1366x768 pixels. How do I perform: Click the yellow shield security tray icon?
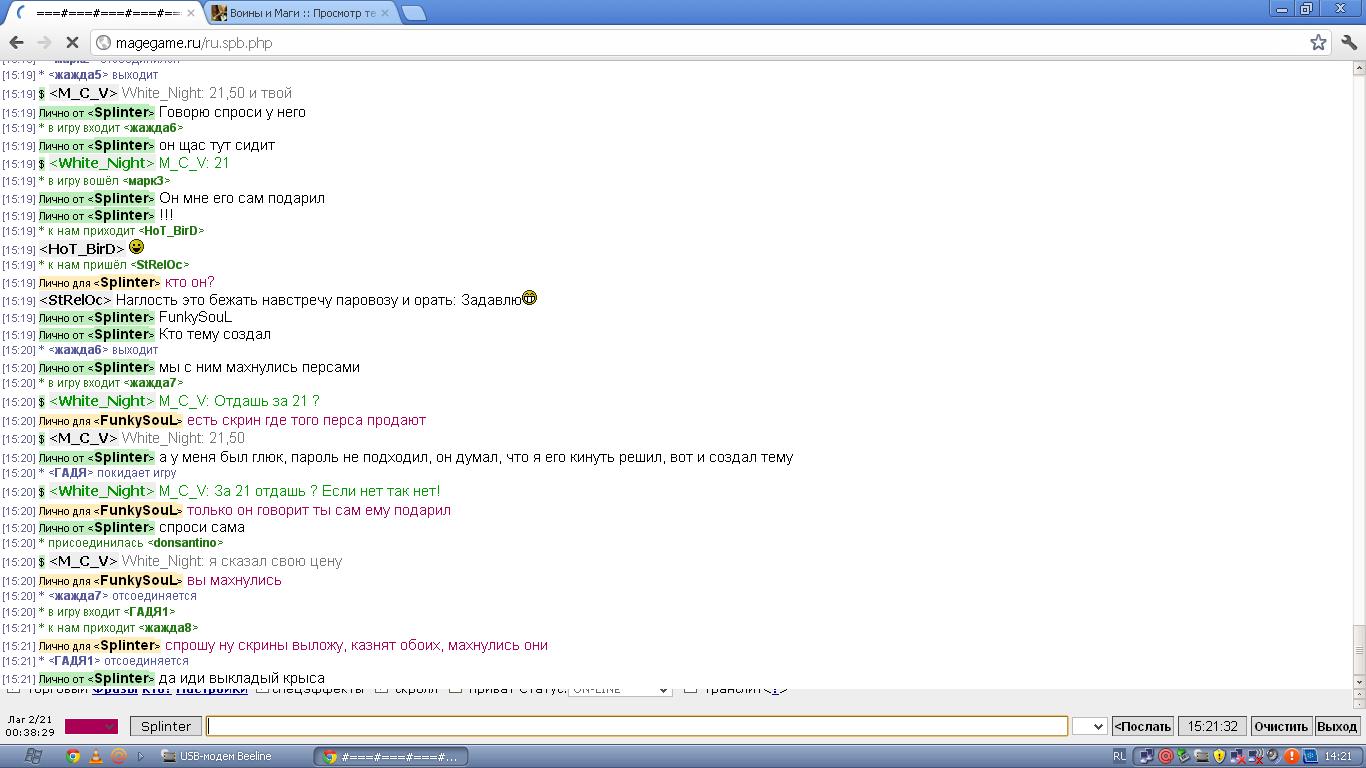click(1219, 757)
